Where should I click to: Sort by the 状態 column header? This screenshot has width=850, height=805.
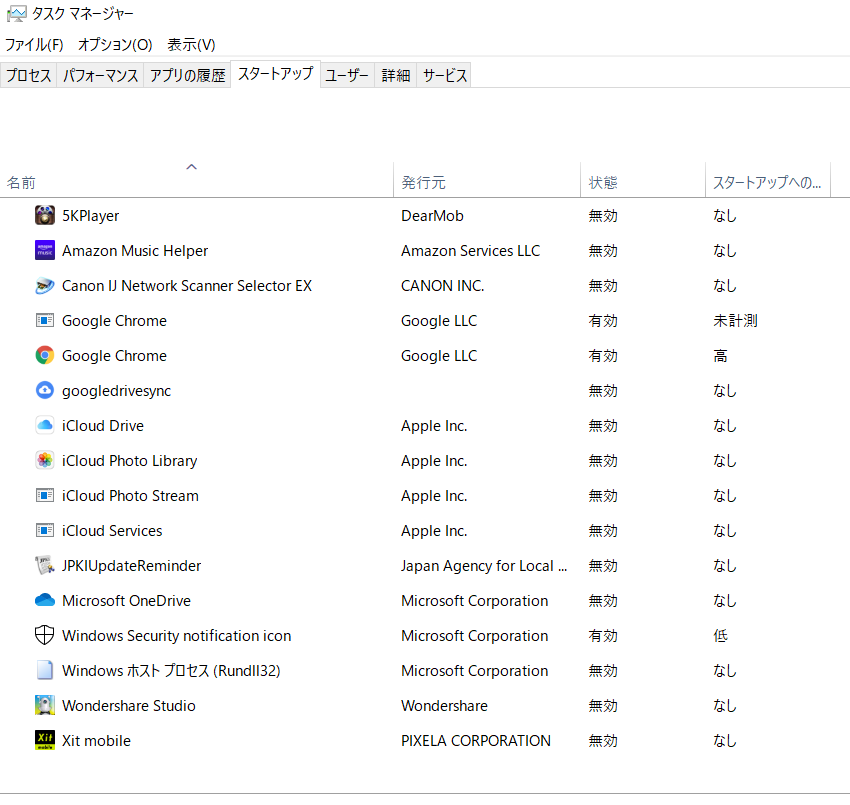coord(643,180)
